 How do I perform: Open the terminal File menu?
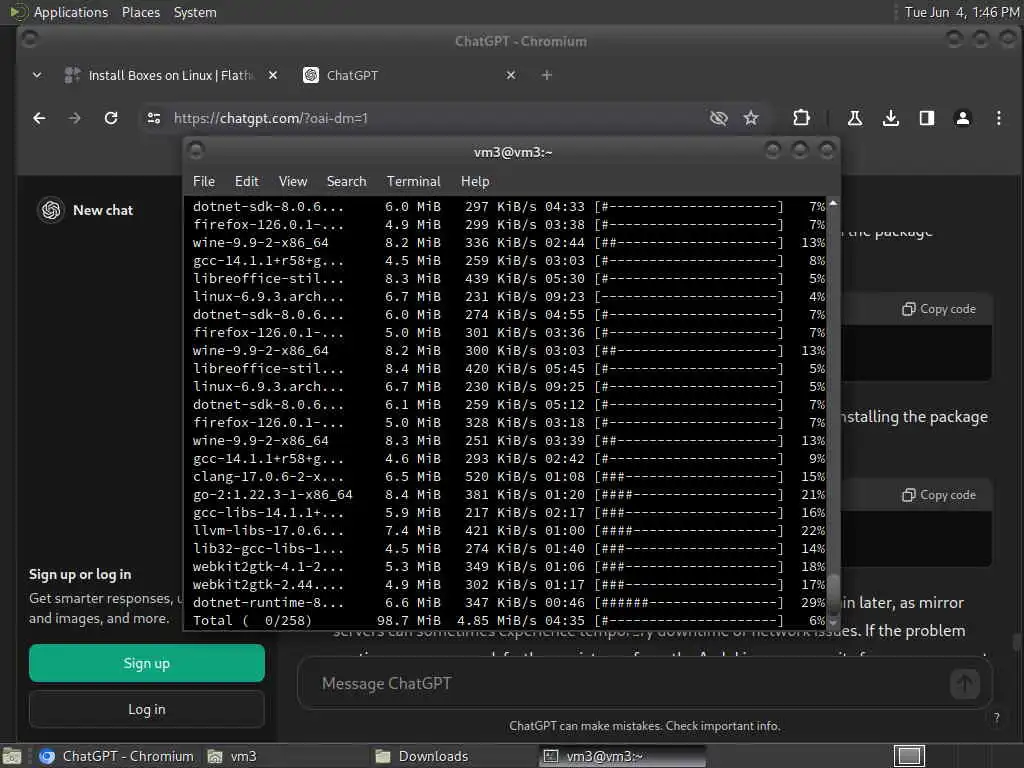pos(204,182)
